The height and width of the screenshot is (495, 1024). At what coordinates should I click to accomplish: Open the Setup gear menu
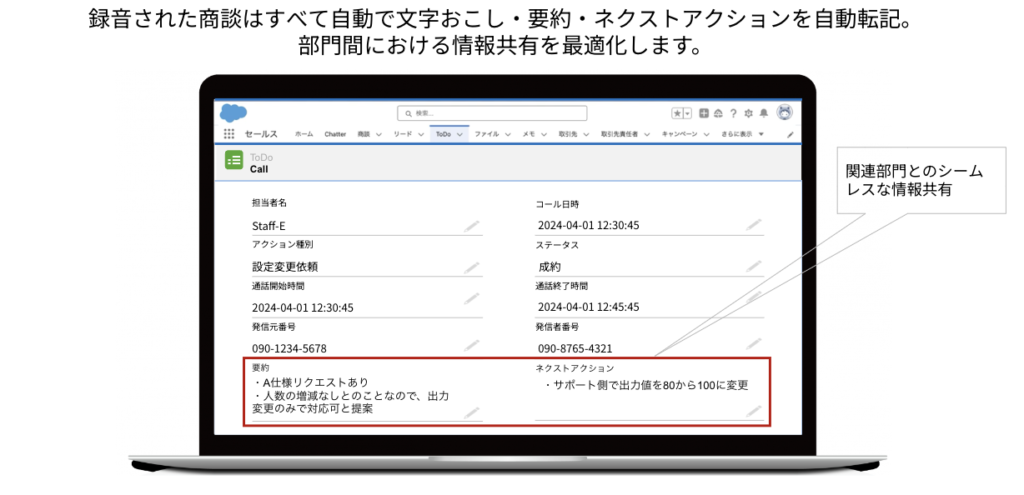[748, 113]
